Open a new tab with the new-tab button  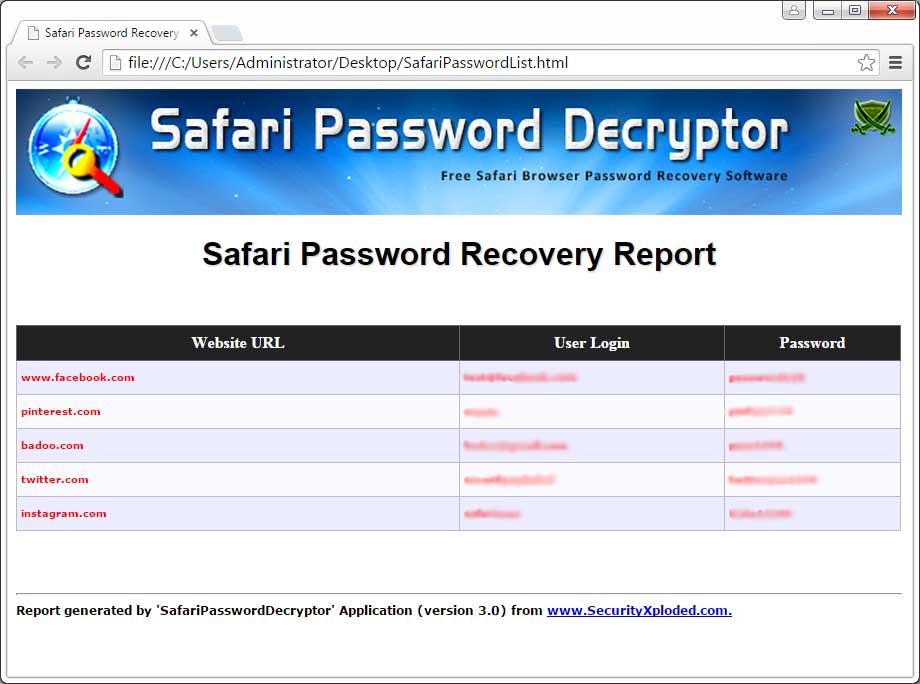click(x=227, y=34)
